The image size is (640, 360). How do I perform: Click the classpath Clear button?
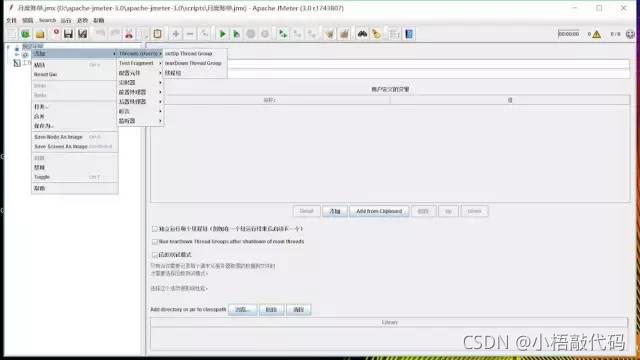click(299, 310)
